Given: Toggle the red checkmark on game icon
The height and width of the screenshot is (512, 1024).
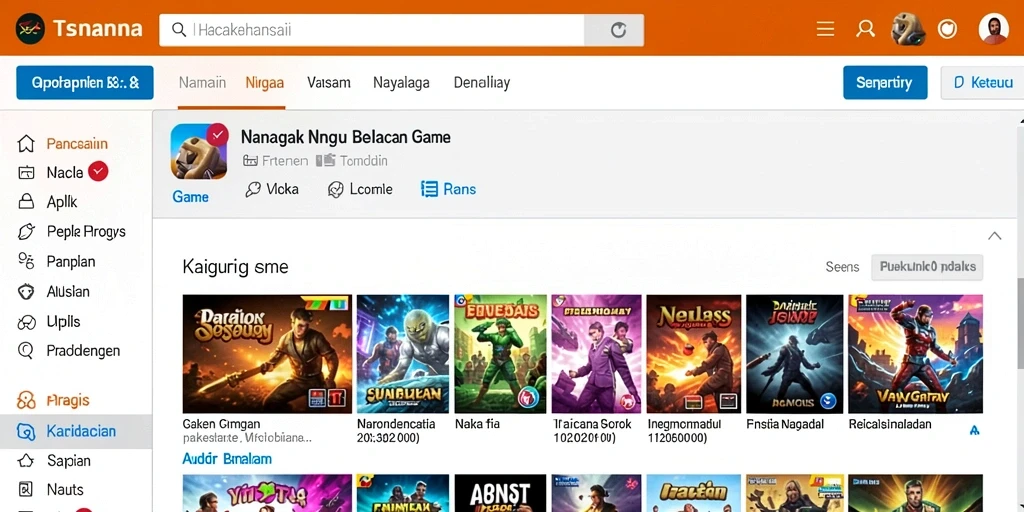Looking at the screenshot, I should [x=217, y=134].
